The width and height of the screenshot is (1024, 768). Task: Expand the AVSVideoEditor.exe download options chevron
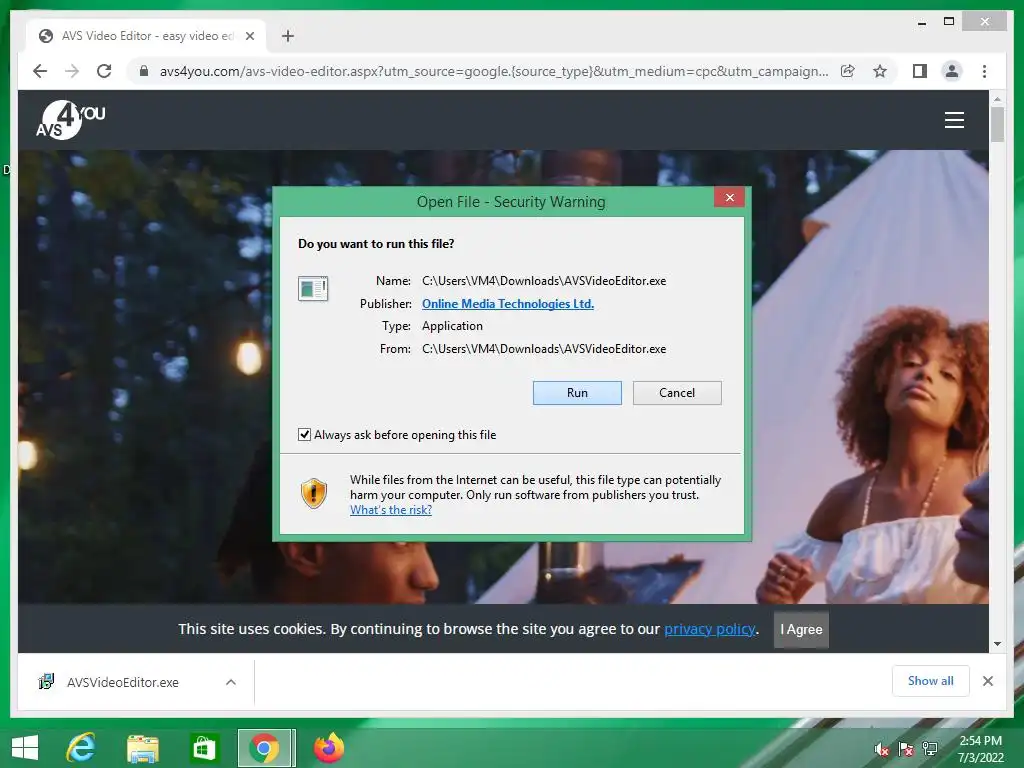coord(231,682)
